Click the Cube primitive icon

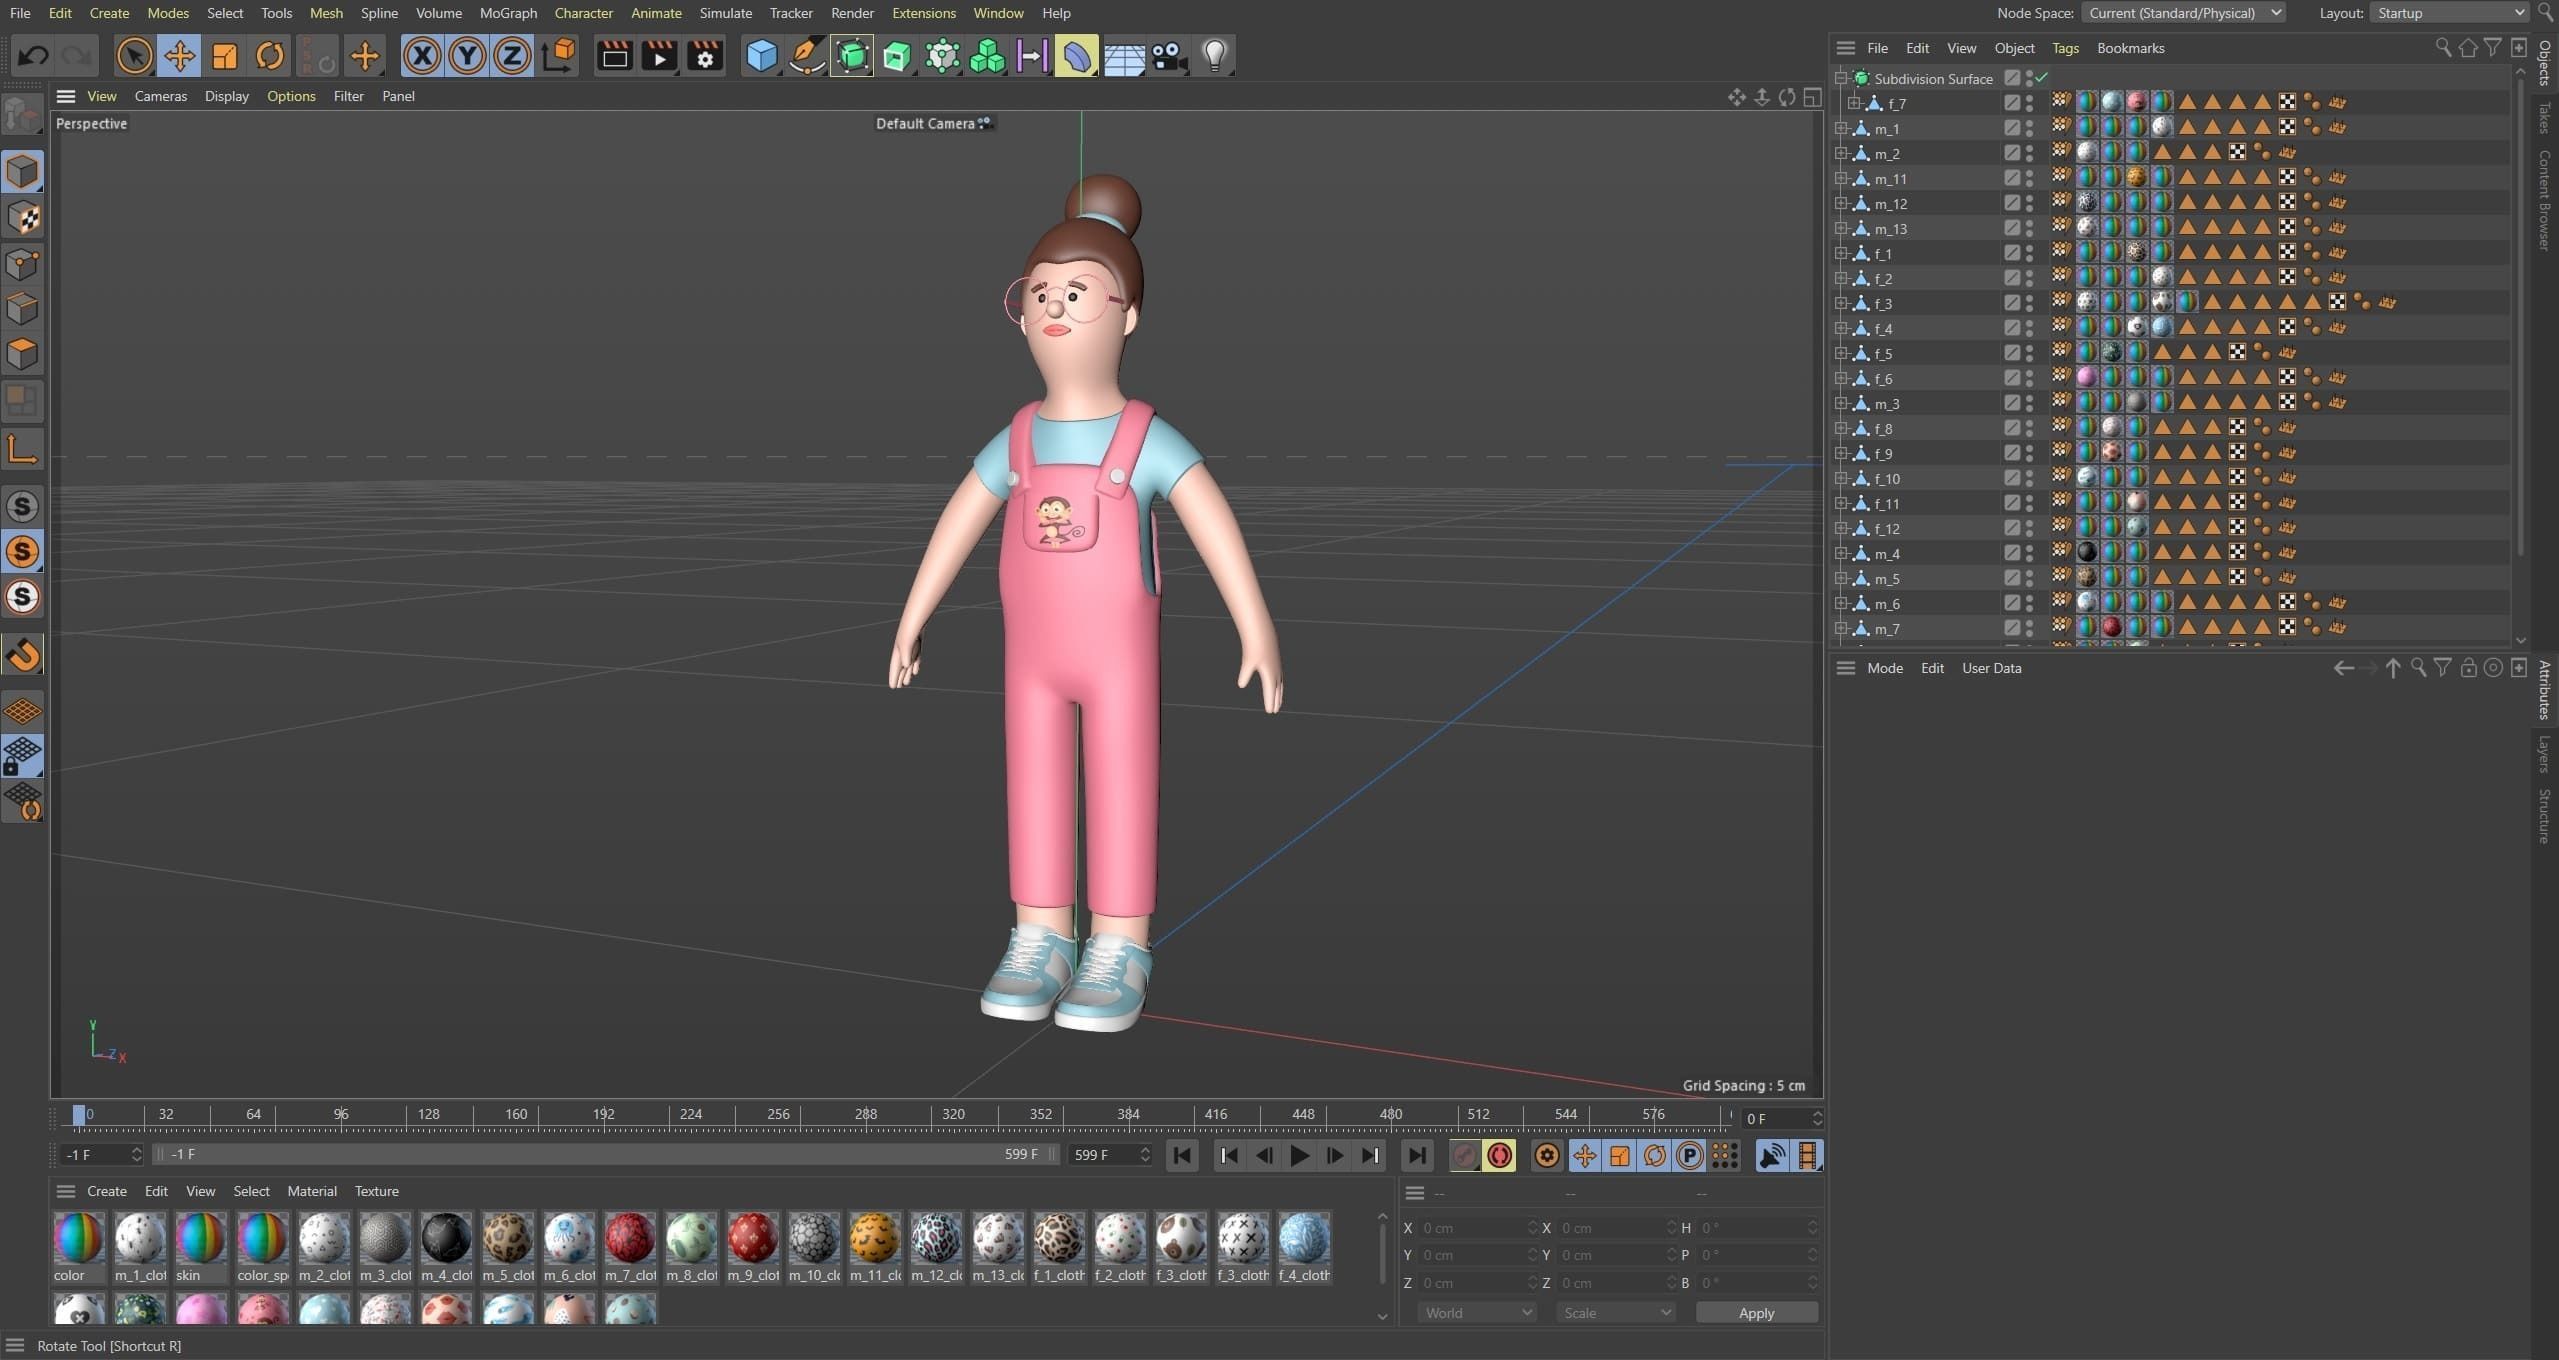pyautogui.click(x=761, y=56)
